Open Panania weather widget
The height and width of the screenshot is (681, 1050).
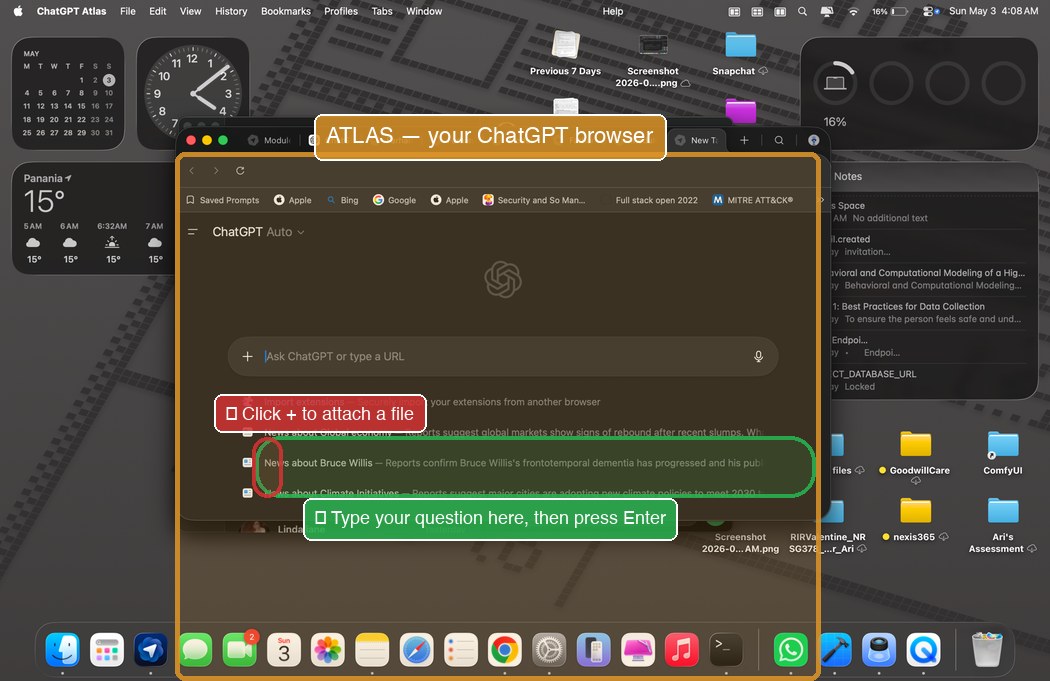[x=94, y=218]
